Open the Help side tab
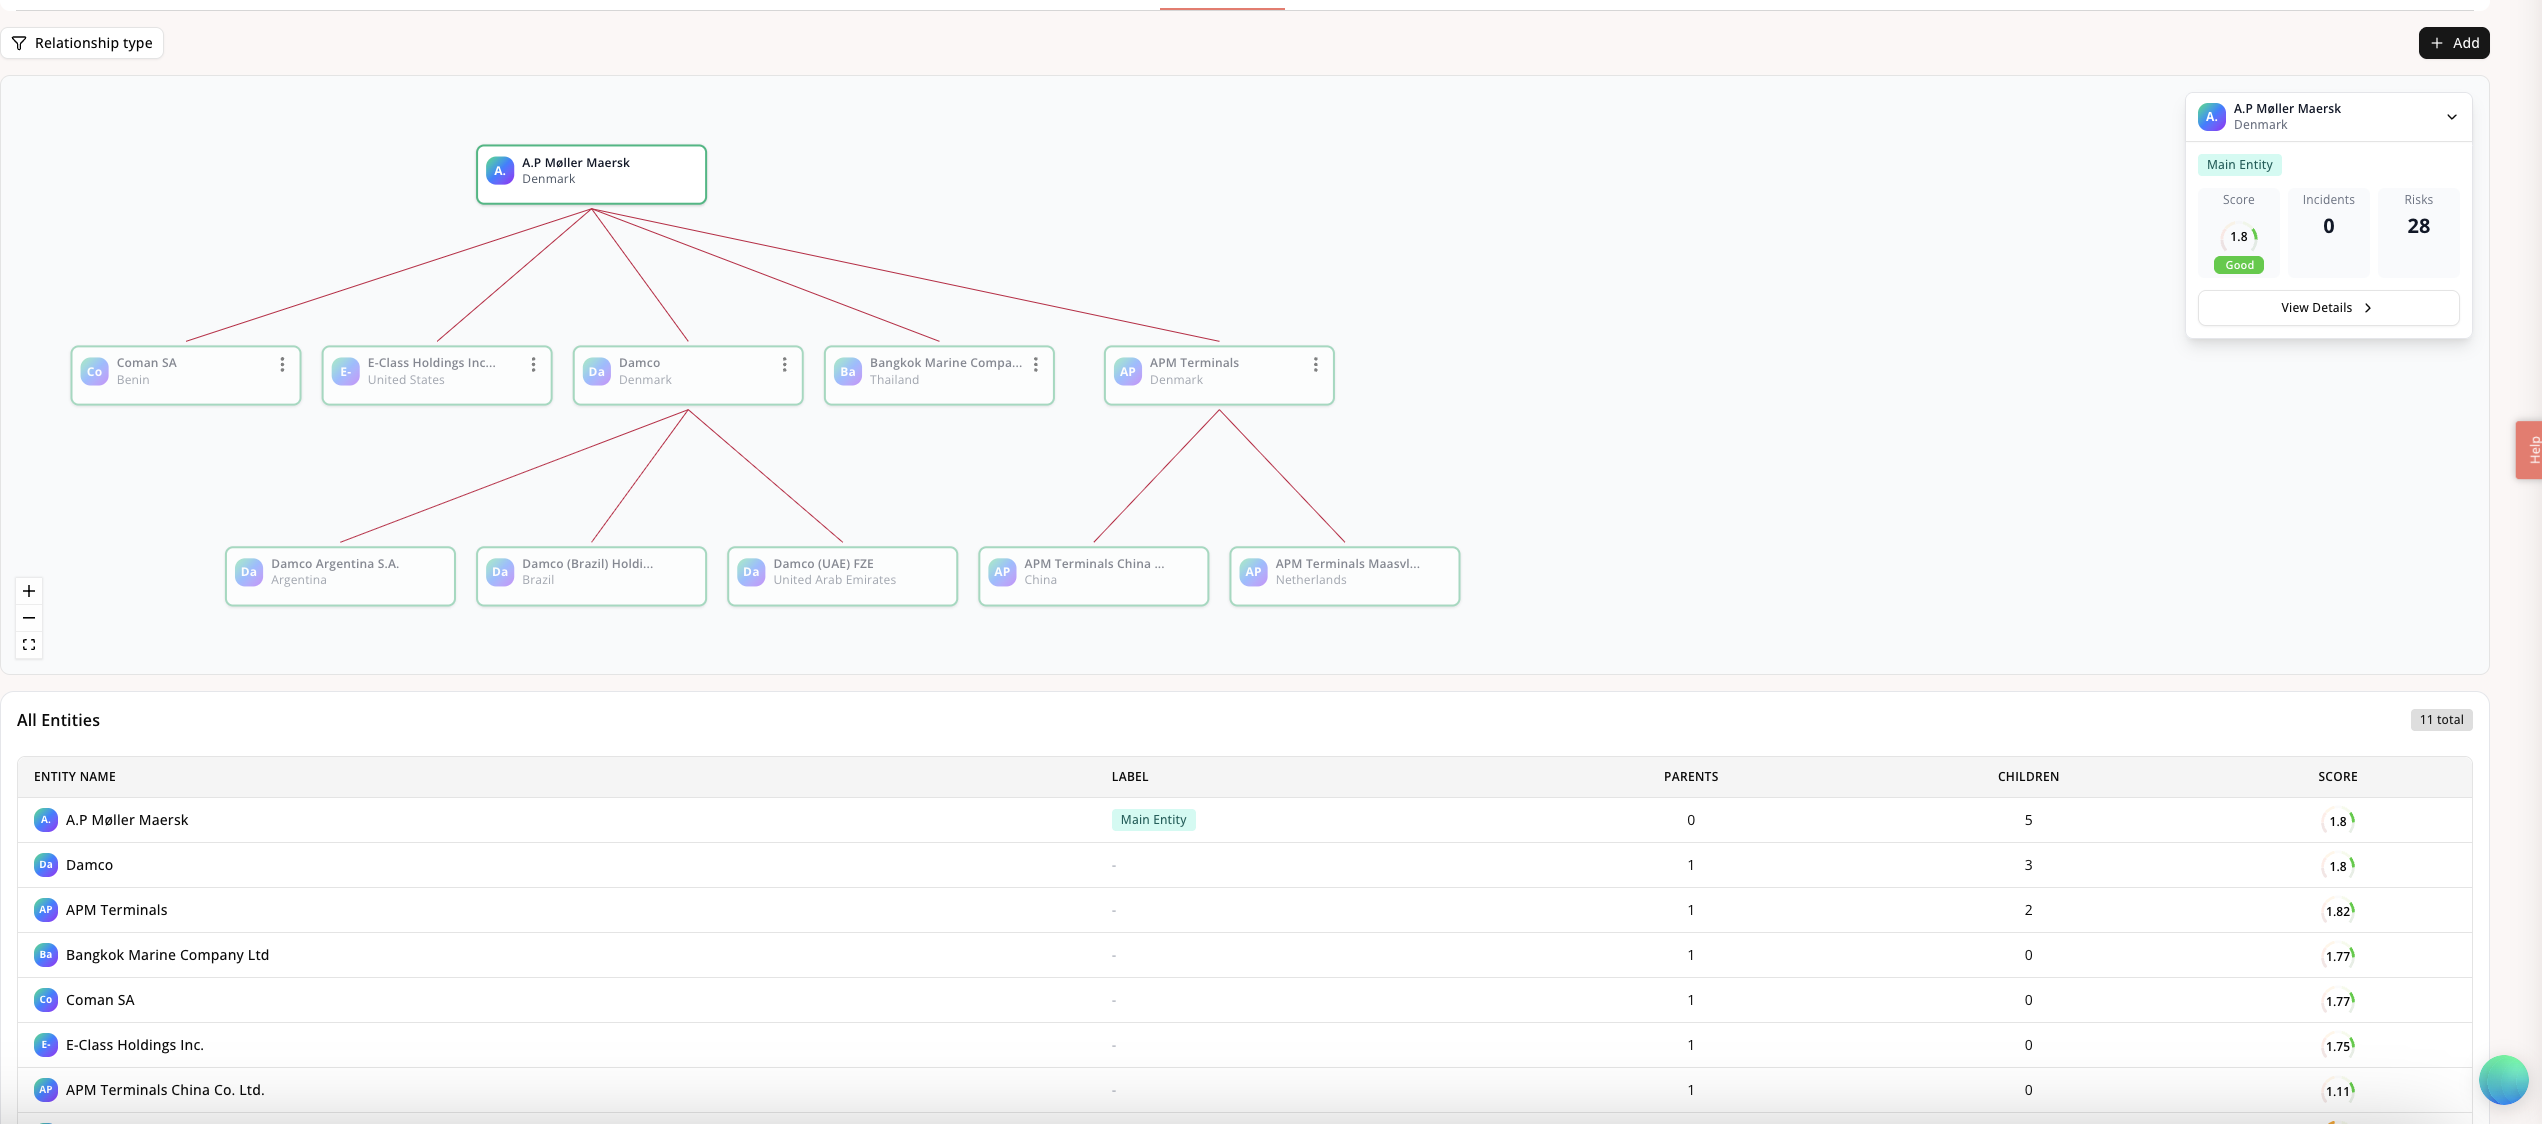 click(x=2530, y=450)
